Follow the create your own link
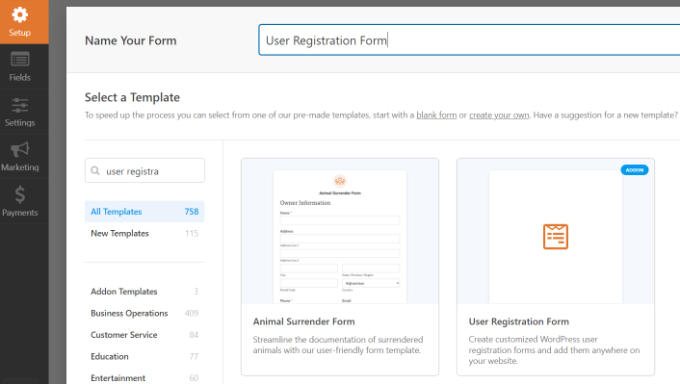680x384 pixels. (x=499, y=115)
